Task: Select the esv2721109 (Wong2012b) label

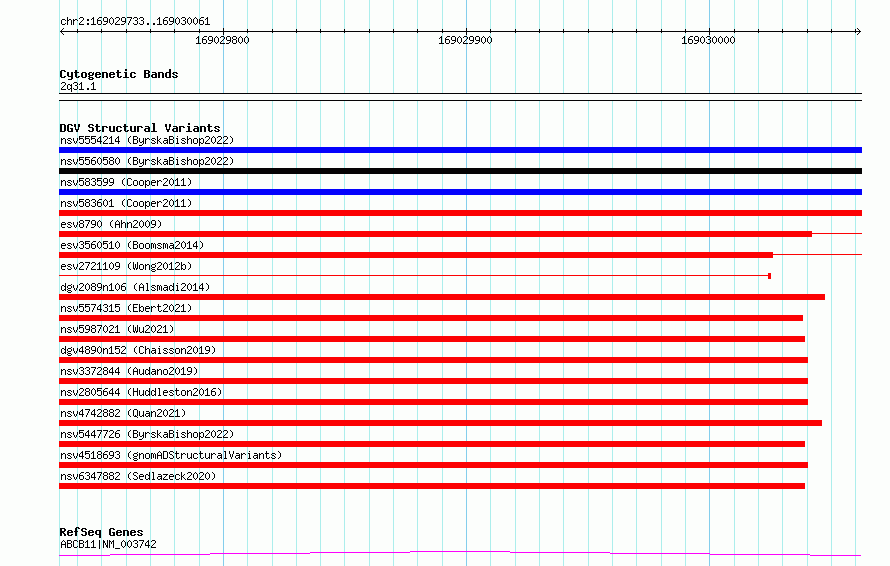Action: [x=126, y=266]
